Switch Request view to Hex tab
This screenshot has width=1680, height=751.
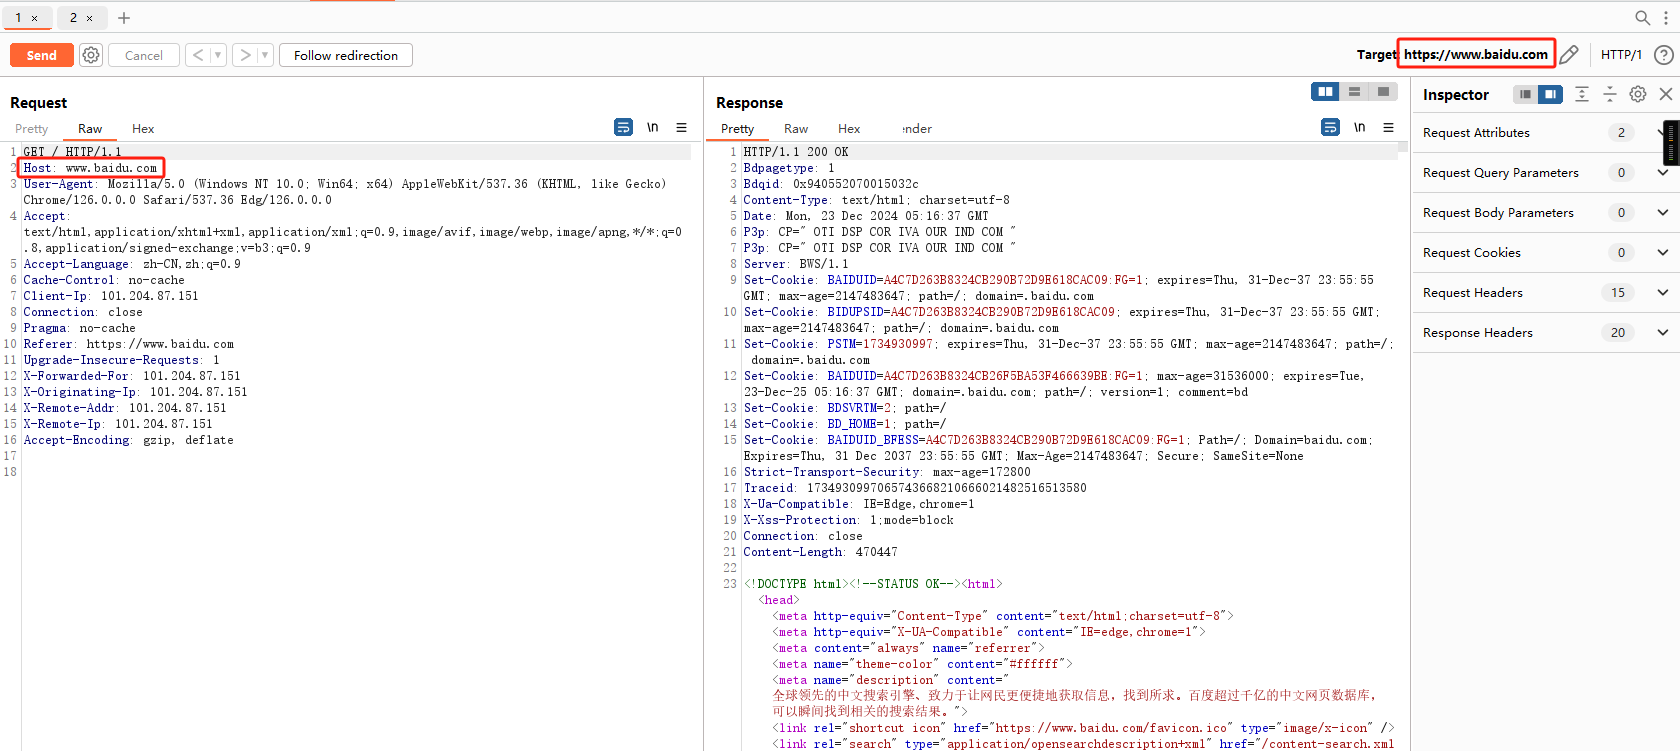click(143, 129)
